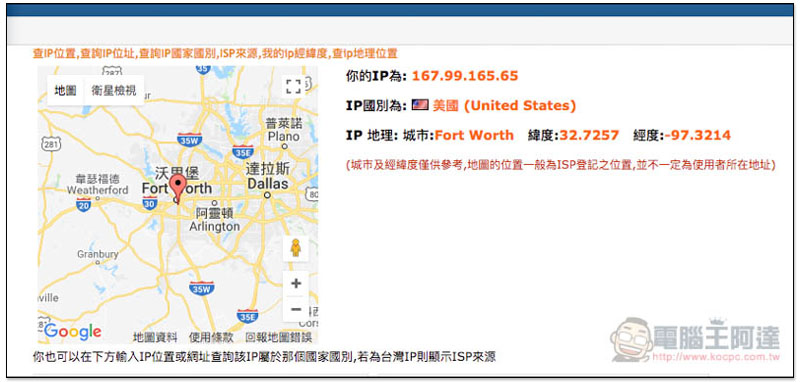Viewport: 800px width, 382px height.
Task: Click the 美國 (United States) country text
Action: coord(504,106)
